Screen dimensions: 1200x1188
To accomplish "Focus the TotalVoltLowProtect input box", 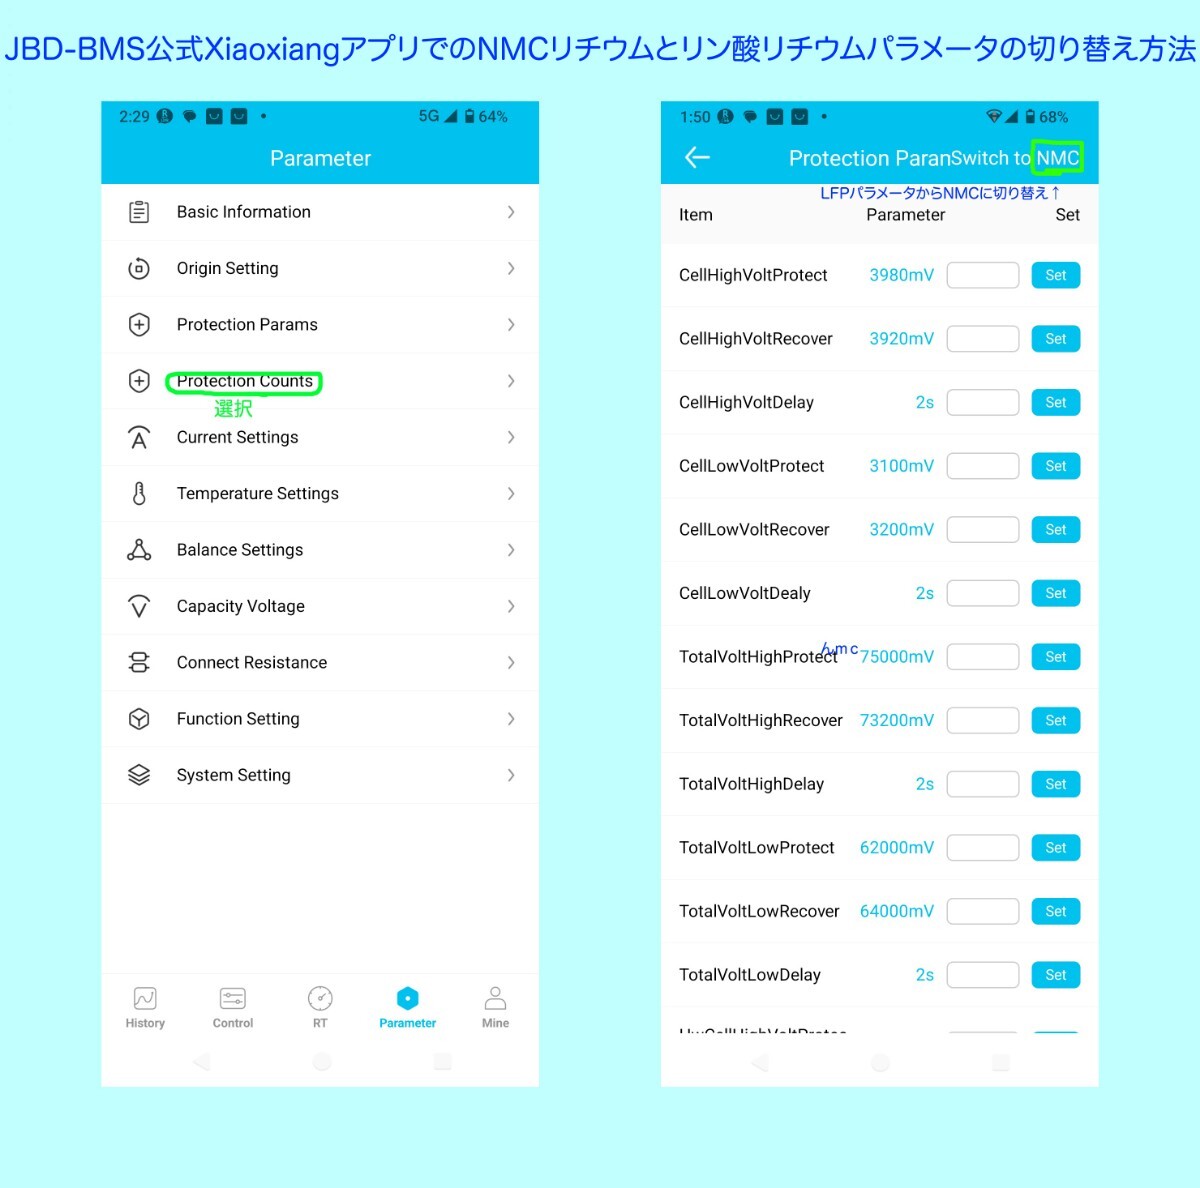I will click(983, 847).
